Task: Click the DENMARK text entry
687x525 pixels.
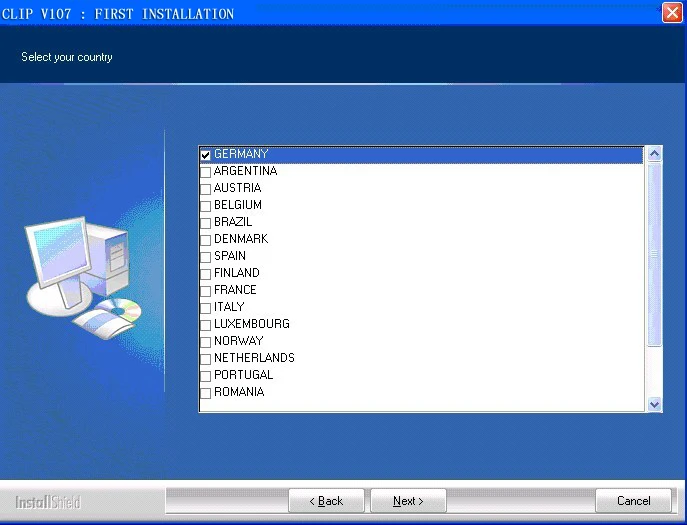Action: [x=241, y=239]
